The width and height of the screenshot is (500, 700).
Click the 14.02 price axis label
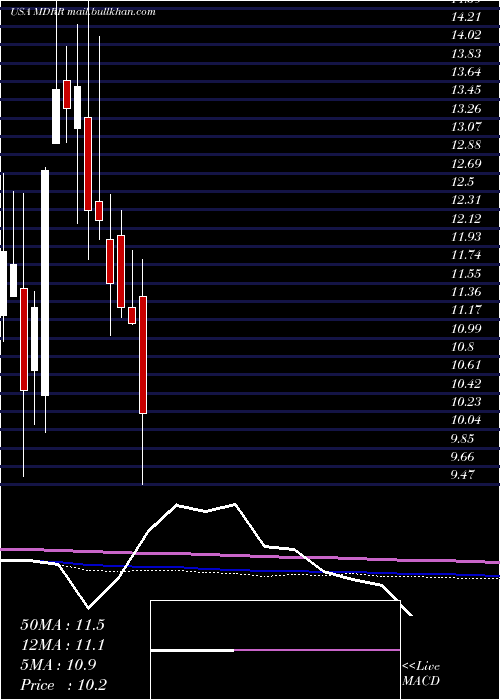pos(466,35)
